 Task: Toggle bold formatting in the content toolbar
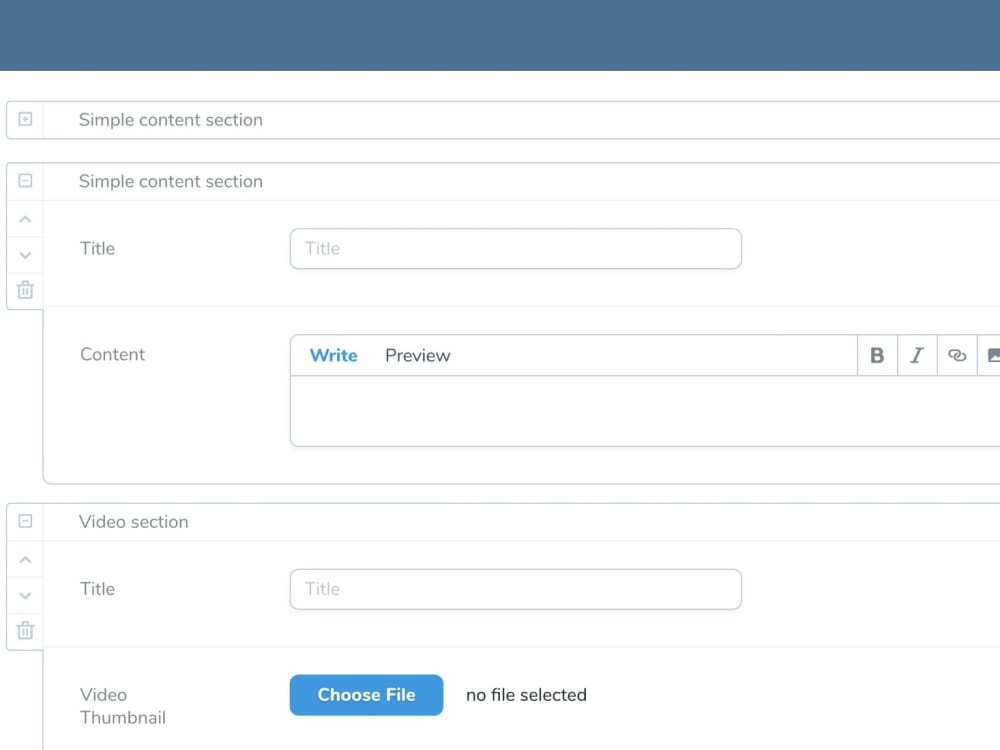coord(876,355)
